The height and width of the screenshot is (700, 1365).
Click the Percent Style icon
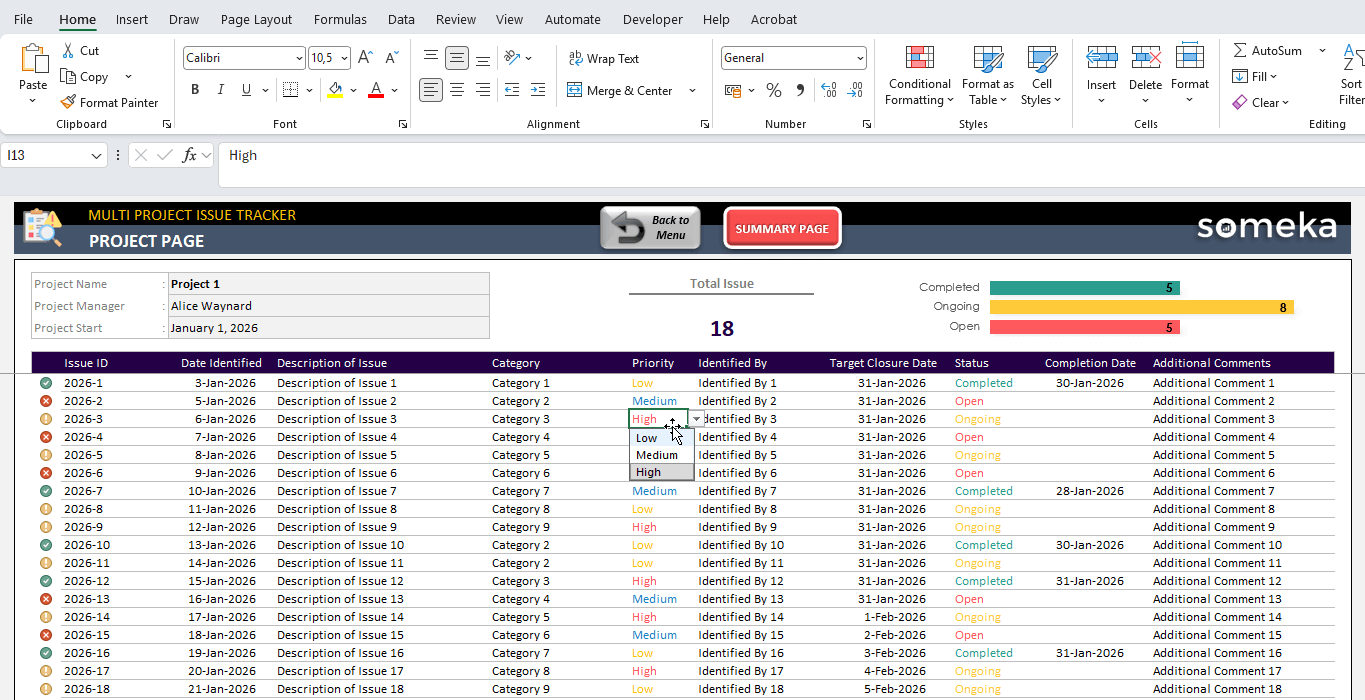(773, 90)
